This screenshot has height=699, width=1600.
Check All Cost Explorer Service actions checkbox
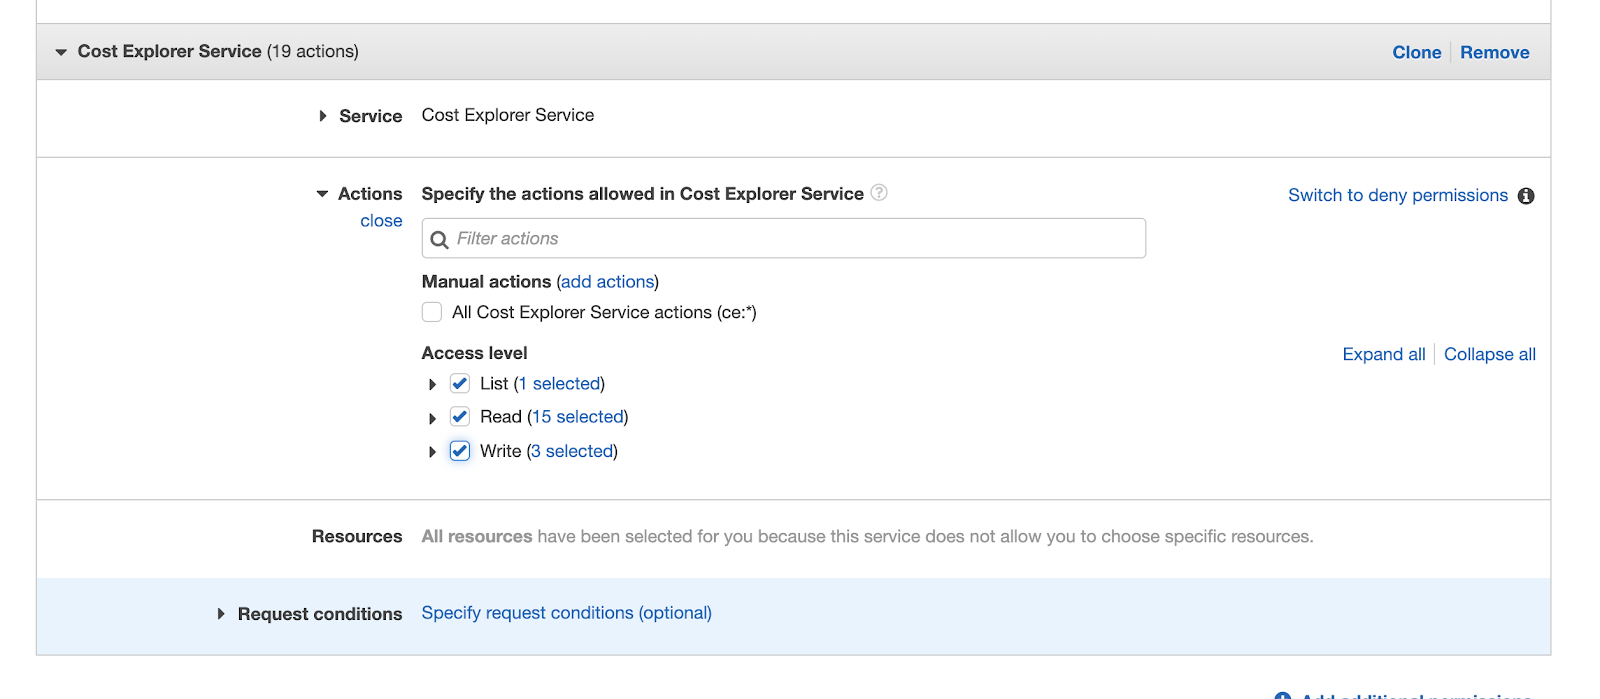pos(432,312)
